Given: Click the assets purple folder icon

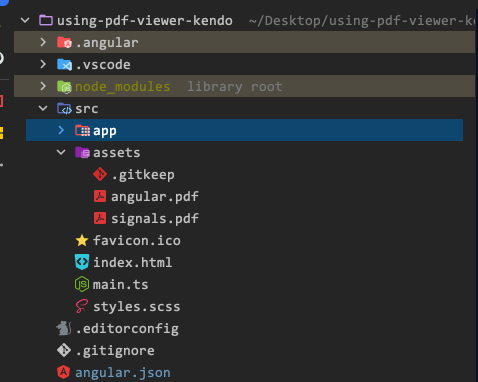Looking at the screenshot, I should click(82, 153).
